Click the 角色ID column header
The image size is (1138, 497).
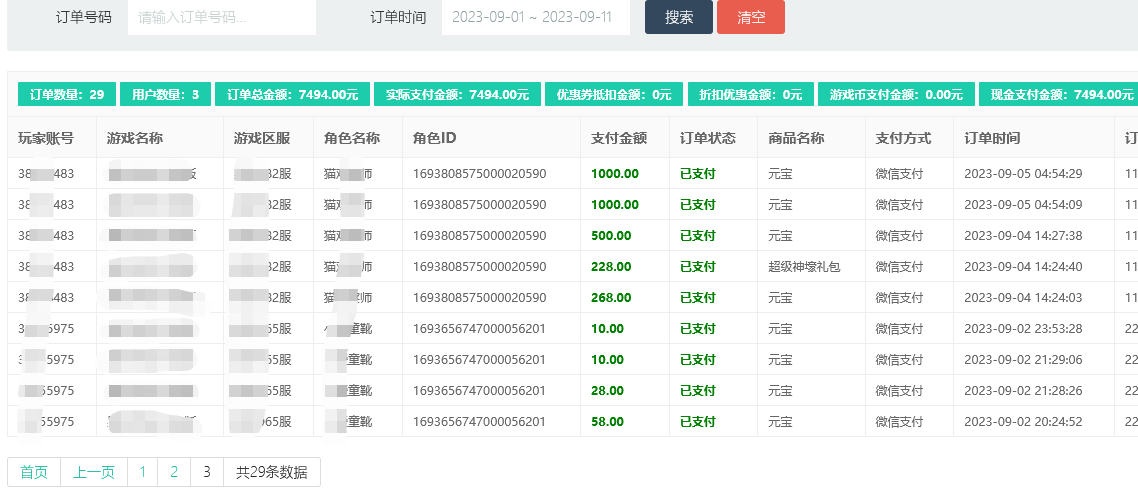coord(435,138)
